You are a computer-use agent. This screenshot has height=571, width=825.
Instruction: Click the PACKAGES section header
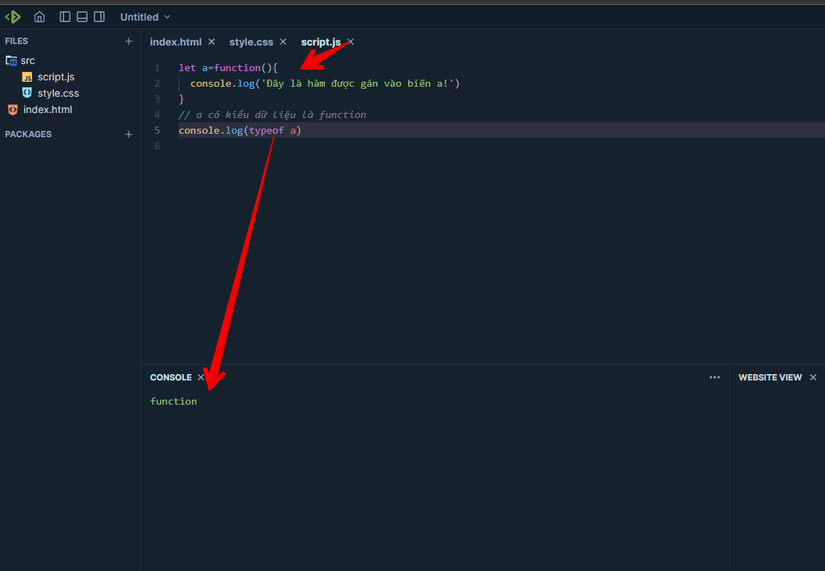[28, 134]
